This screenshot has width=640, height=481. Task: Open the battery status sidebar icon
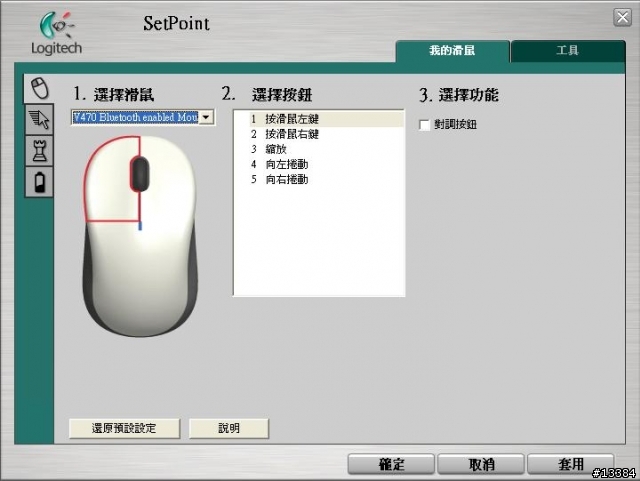(x=39, y=182)
